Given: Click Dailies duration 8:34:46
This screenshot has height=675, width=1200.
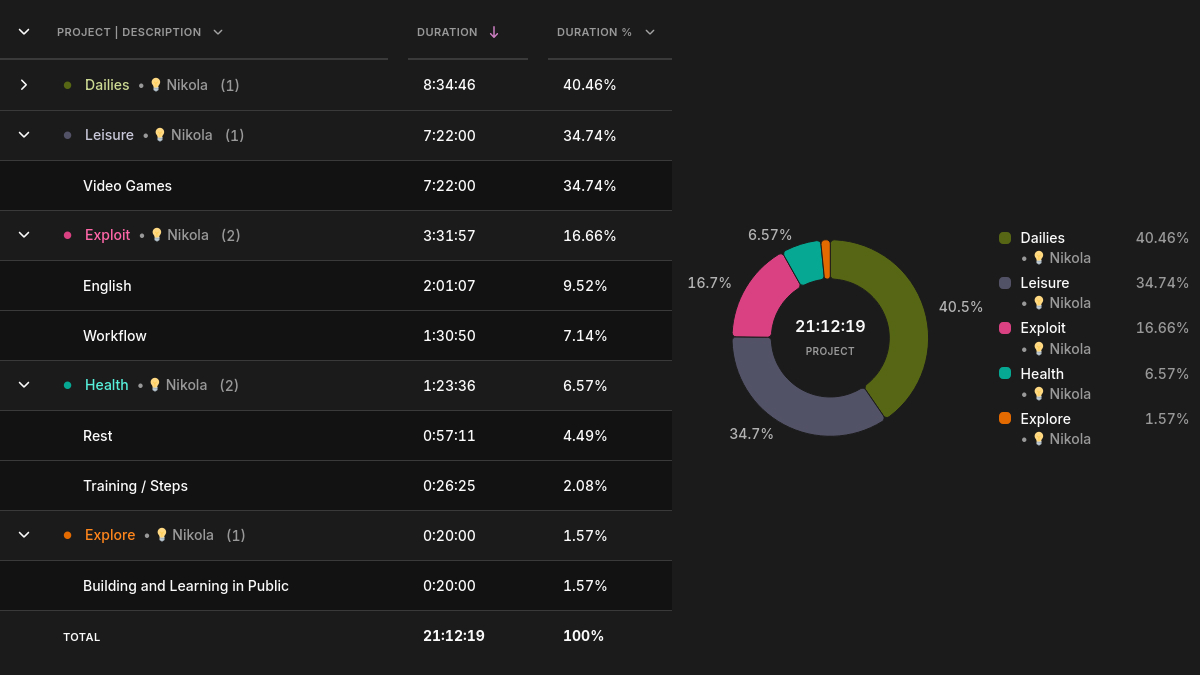Looking at the screenshot, I should tap(449, 85).
